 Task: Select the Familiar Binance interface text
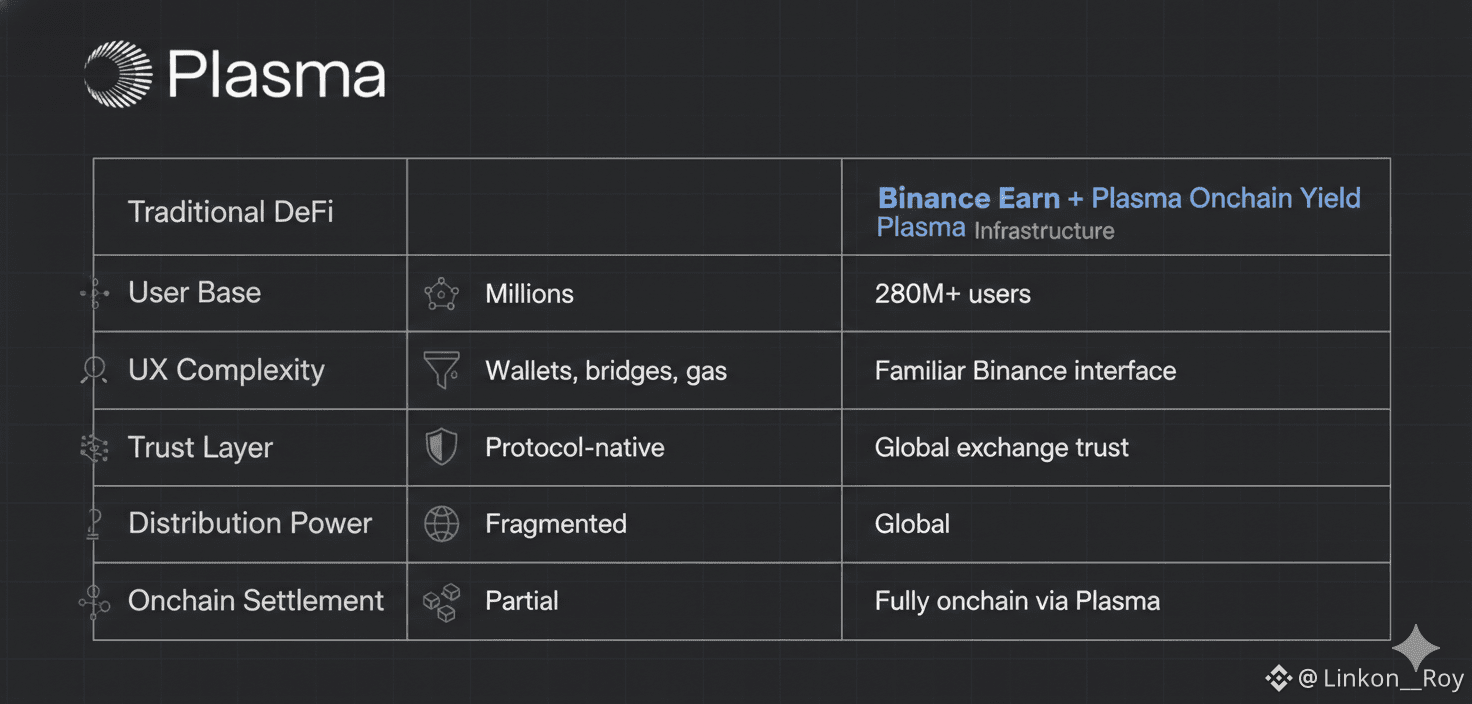pos(1025,371)
